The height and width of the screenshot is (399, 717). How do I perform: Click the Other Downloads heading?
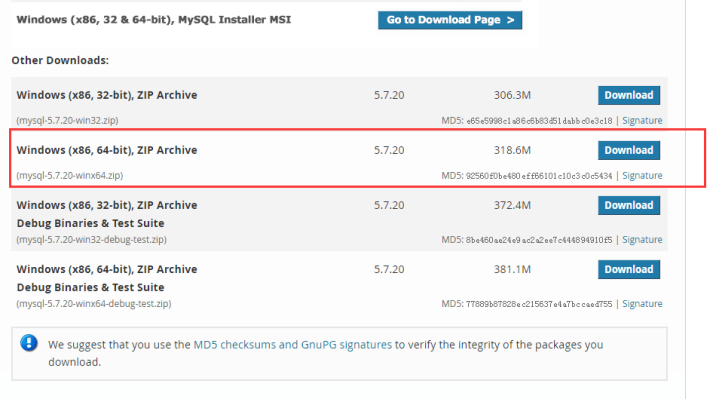[60, 60]
